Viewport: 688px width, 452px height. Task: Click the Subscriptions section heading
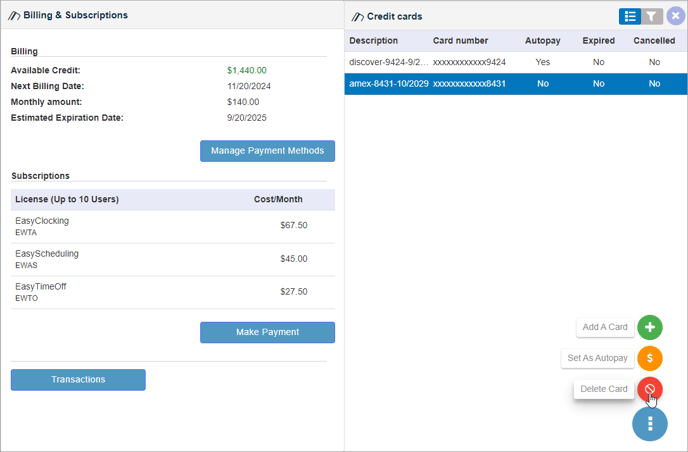point(40,176)
